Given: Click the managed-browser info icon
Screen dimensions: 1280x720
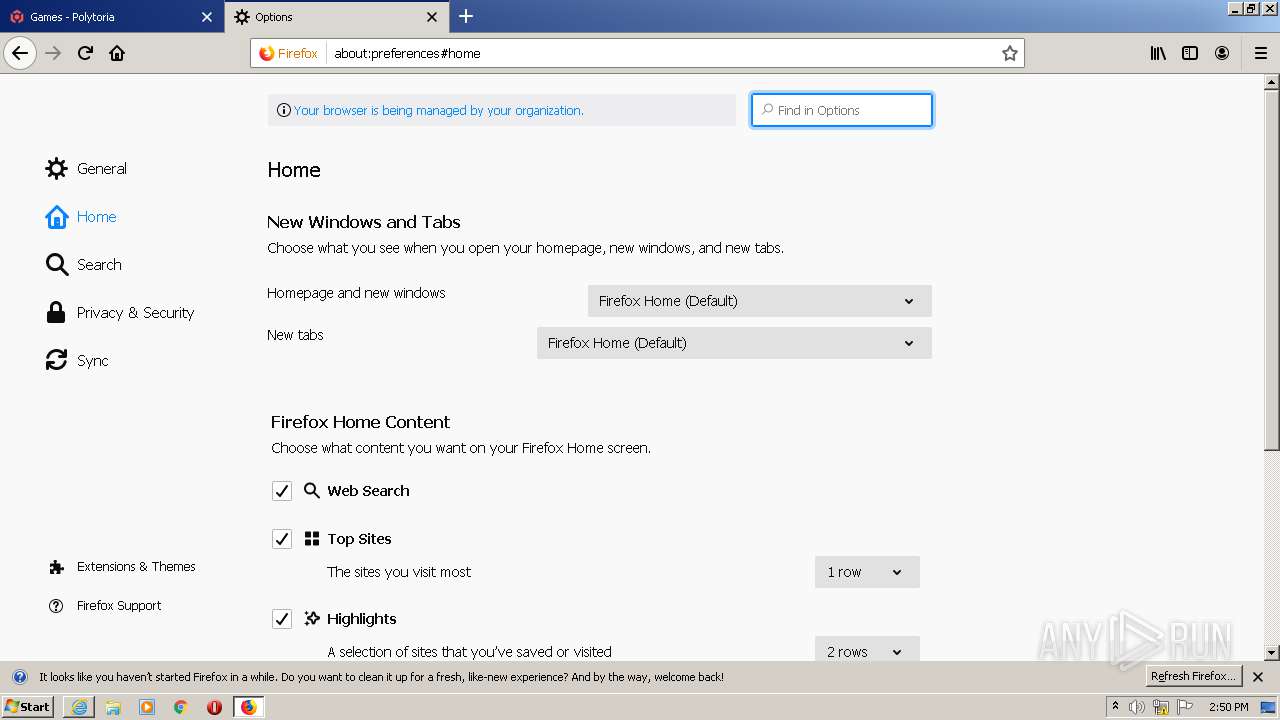Looking at the screenshot, I should 284,110.
